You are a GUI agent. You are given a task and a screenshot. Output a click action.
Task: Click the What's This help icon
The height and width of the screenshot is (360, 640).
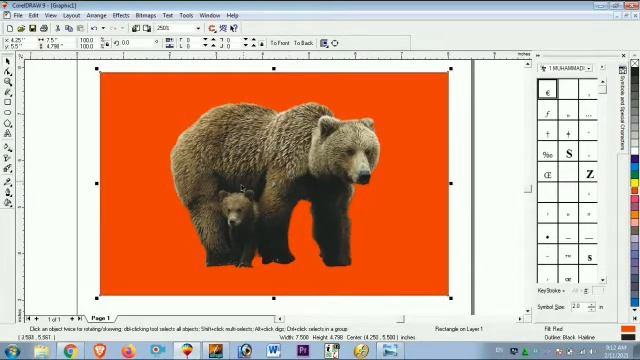click(x=234, y=28)
